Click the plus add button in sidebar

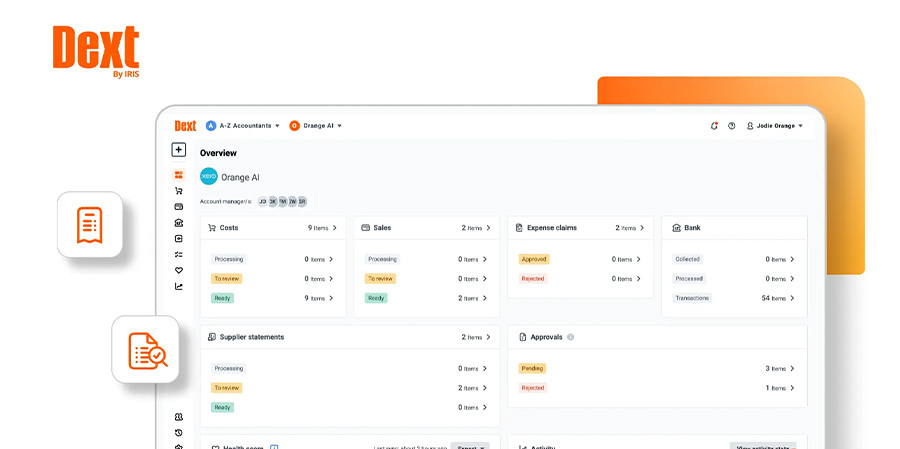click(178, 150)
